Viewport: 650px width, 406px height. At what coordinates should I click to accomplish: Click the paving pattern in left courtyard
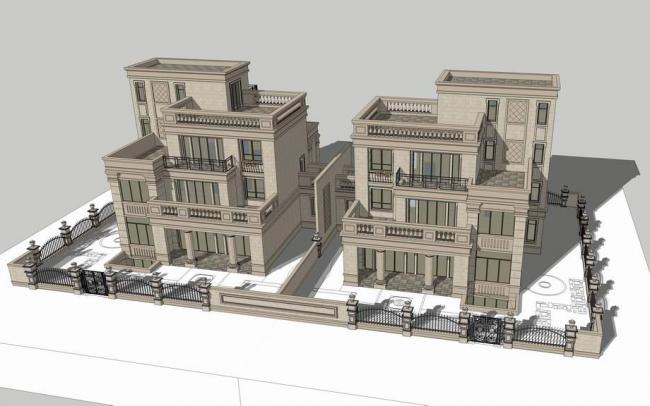[x=112, y=244]
